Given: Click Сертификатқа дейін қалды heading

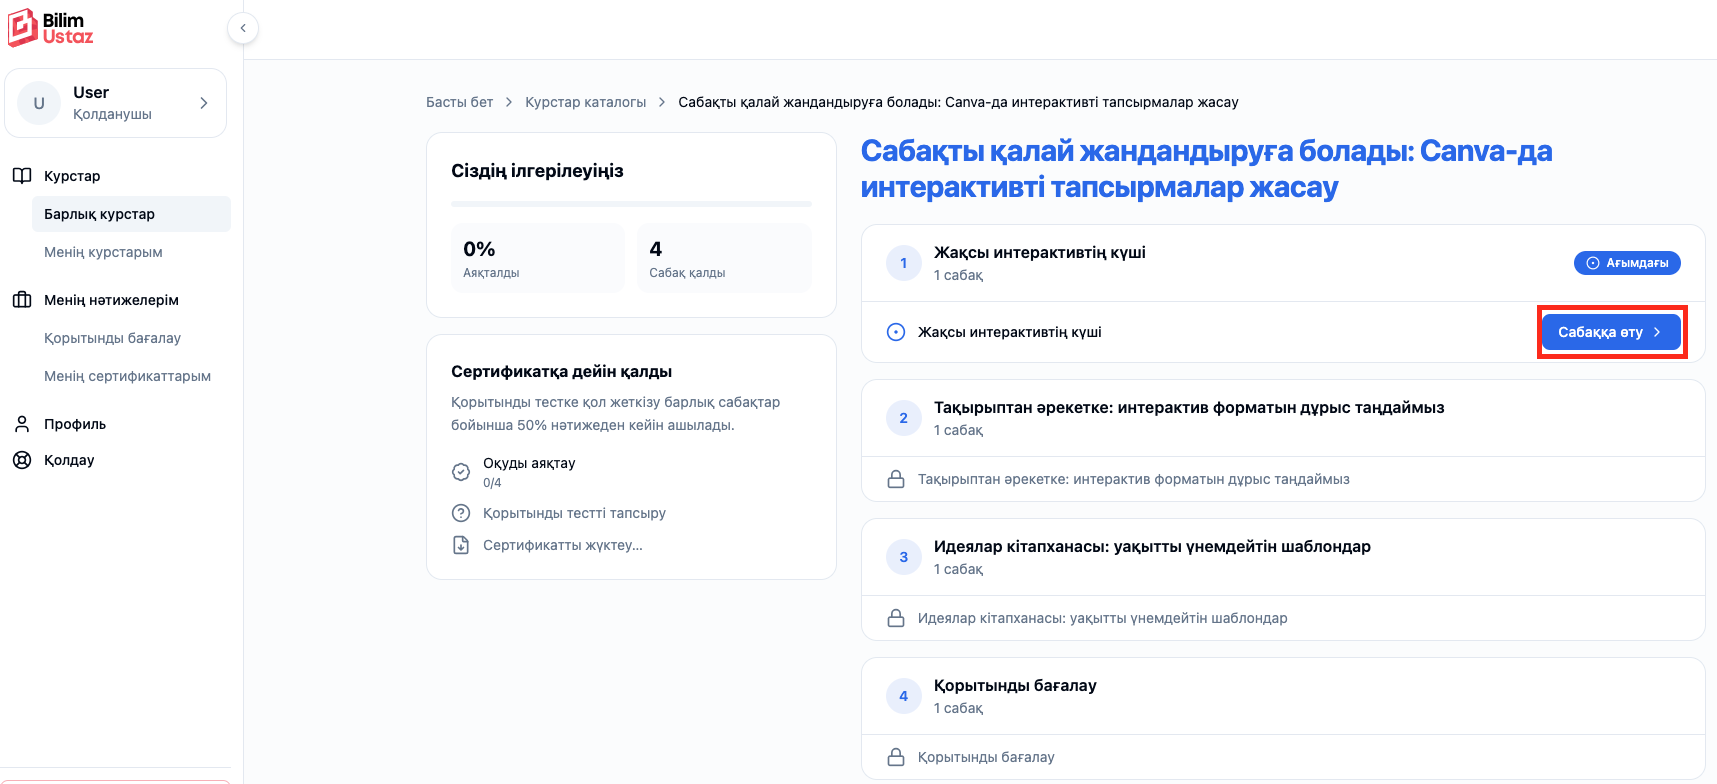Looking at the screenshot, I should click(561, 371).
